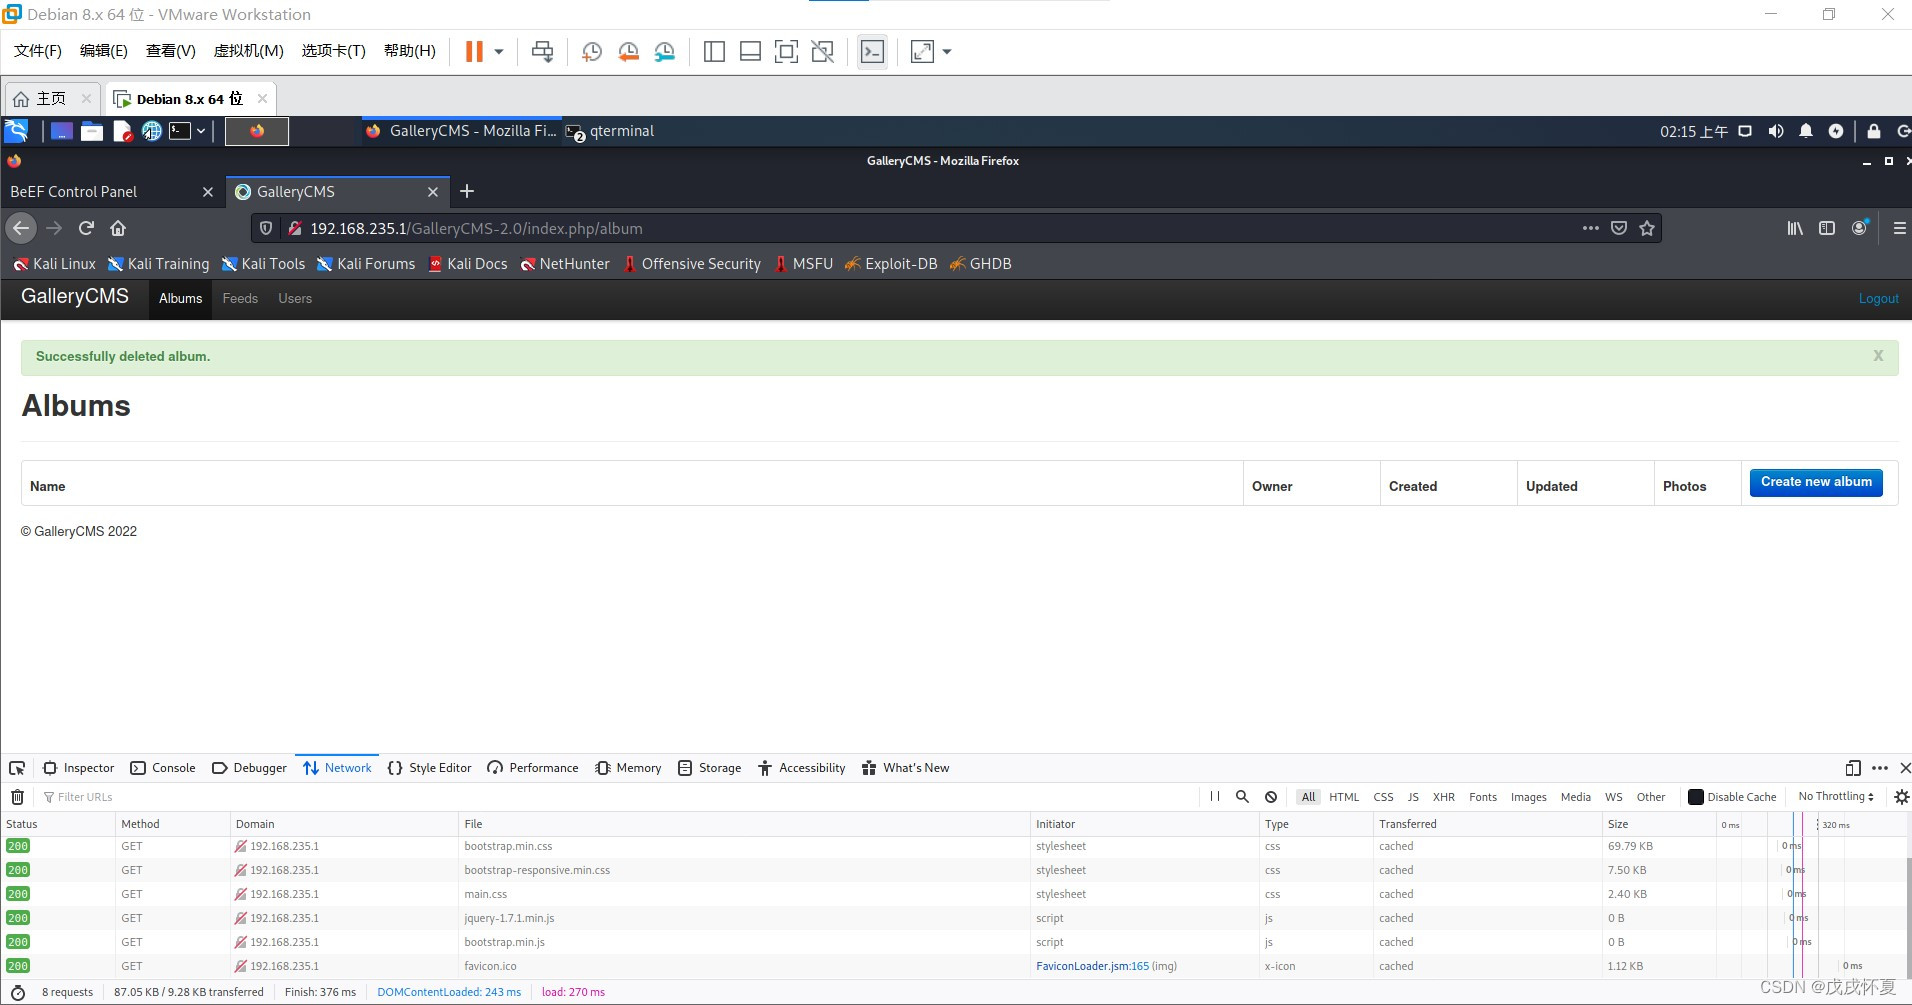This screenshot has width=1912, height=1005.
Task: Open the Kali applications menu icon
Action: pos(16,131)
